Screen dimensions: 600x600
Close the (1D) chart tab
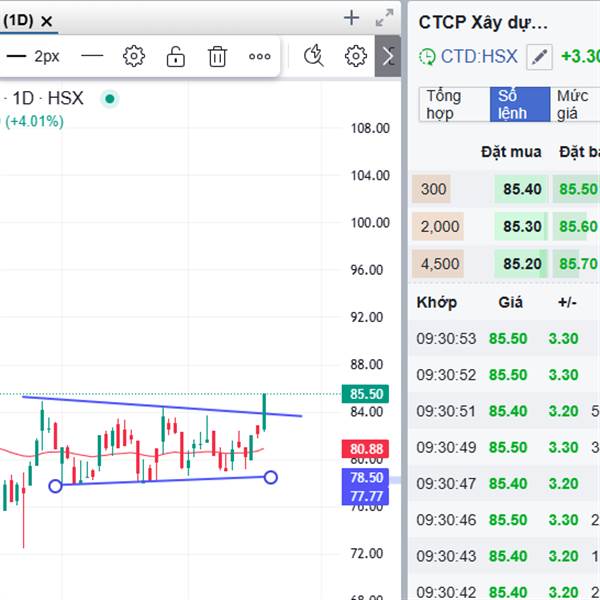(x=46, y=21)
